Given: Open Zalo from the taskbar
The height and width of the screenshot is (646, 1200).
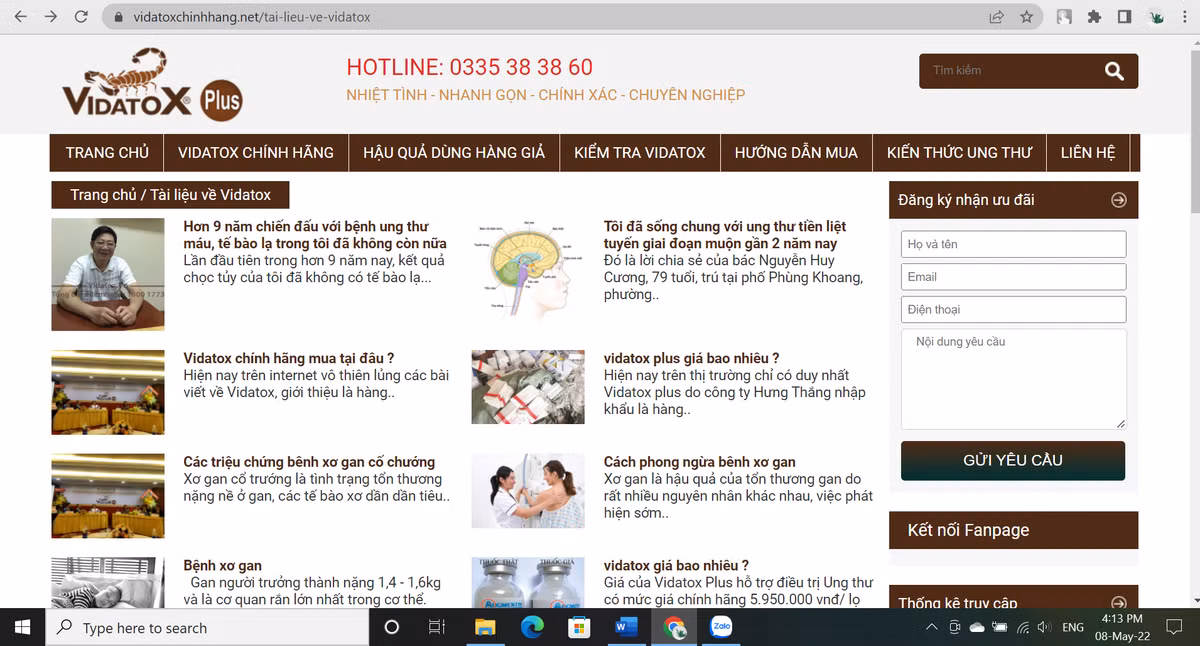Looking at the screenshot, I should [721, 627].
